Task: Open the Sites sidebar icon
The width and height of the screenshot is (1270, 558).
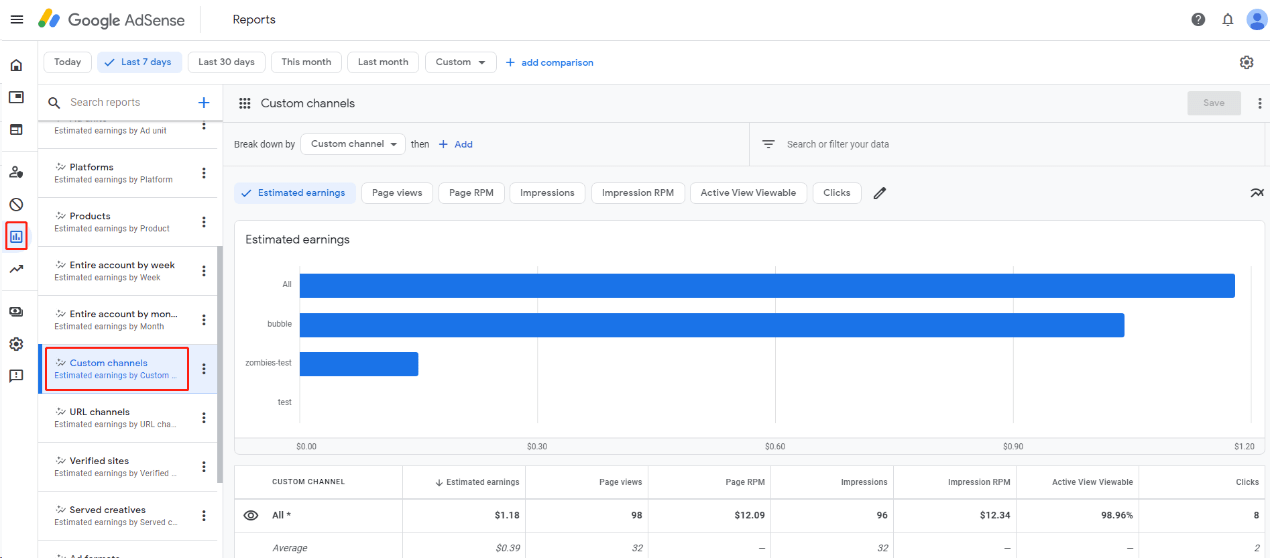Action: (16, 129)
